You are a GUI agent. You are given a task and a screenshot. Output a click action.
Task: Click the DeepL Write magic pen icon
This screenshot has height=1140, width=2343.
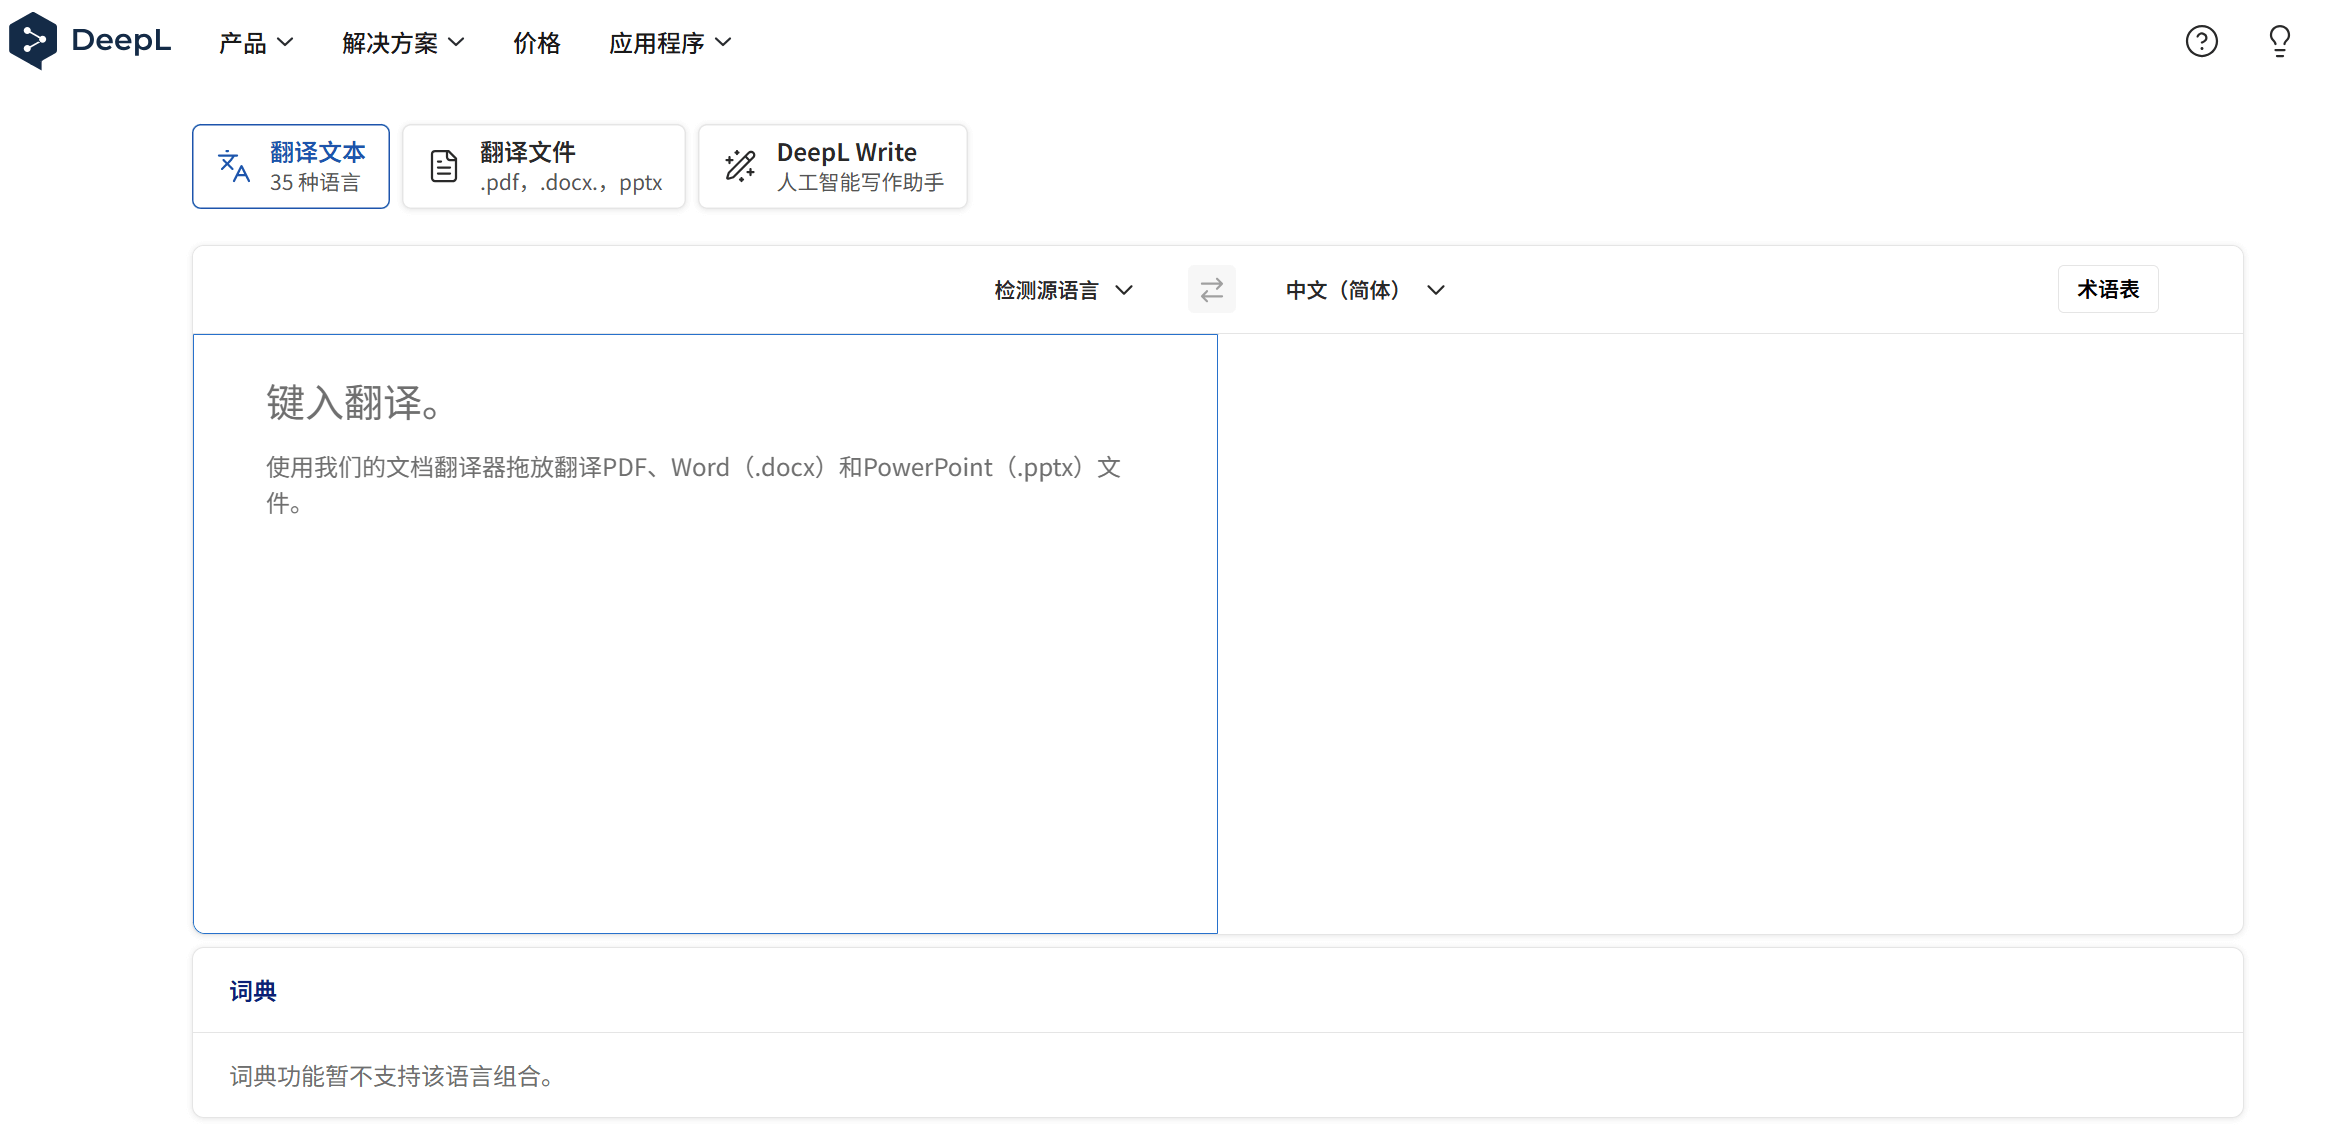(740, 166)
